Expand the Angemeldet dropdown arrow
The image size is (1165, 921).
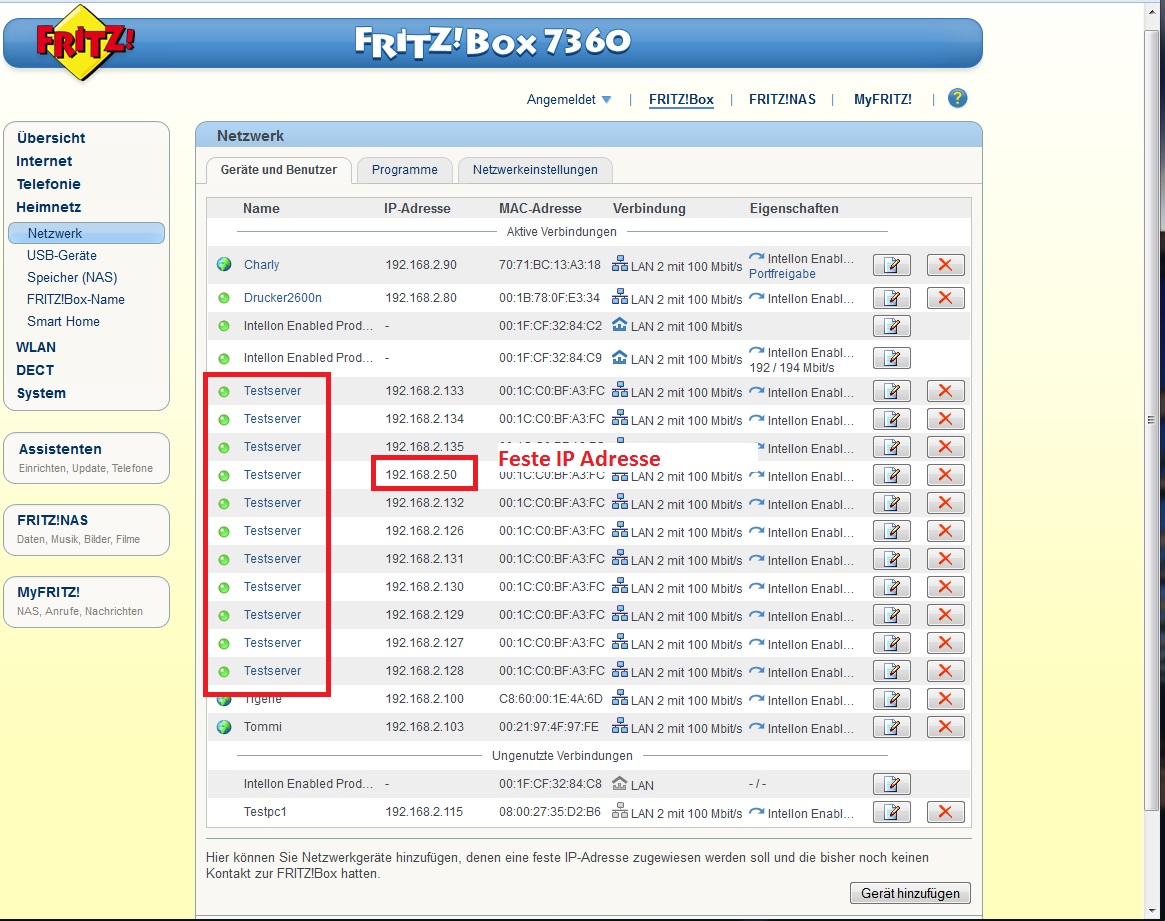[x=606, y=100]
